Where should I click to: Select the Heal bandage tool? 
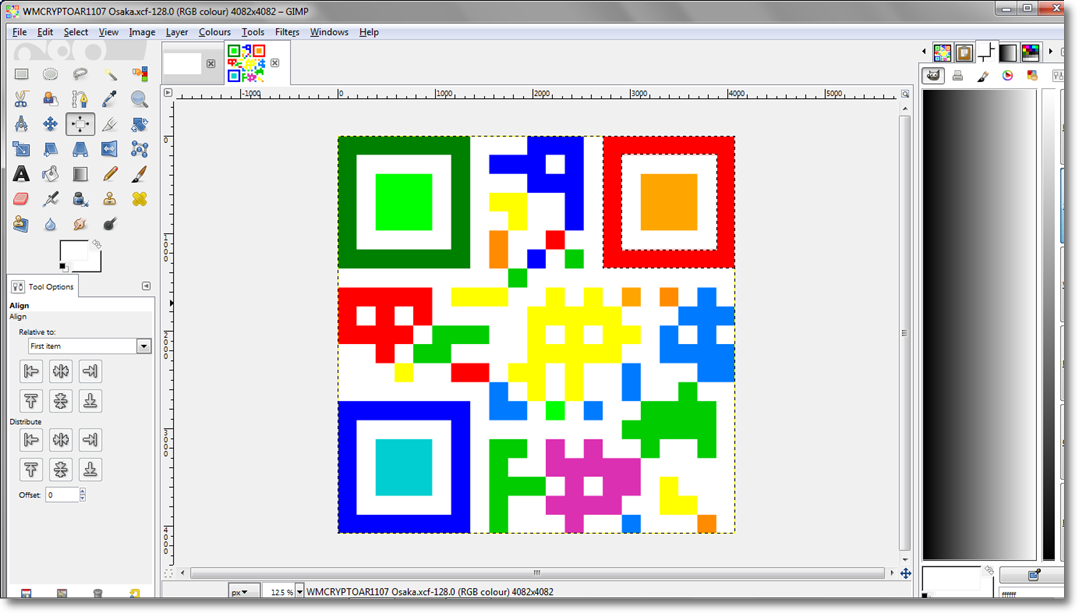(x=139, y=199)
